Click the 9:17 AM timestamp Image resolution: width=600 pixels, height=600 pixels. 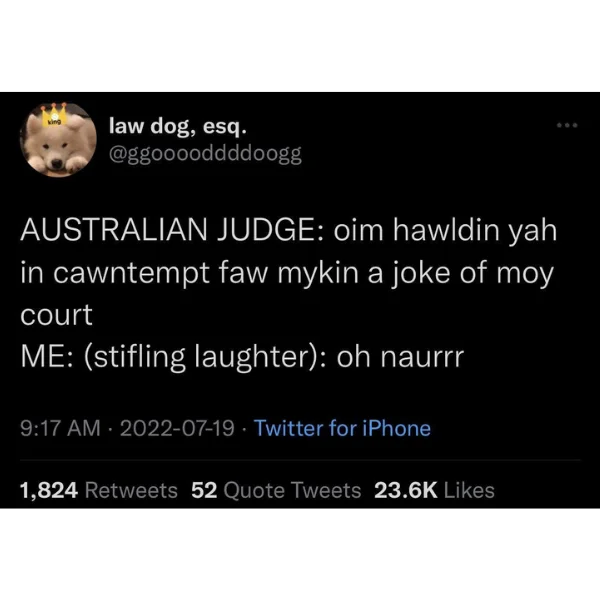[60, 428]
